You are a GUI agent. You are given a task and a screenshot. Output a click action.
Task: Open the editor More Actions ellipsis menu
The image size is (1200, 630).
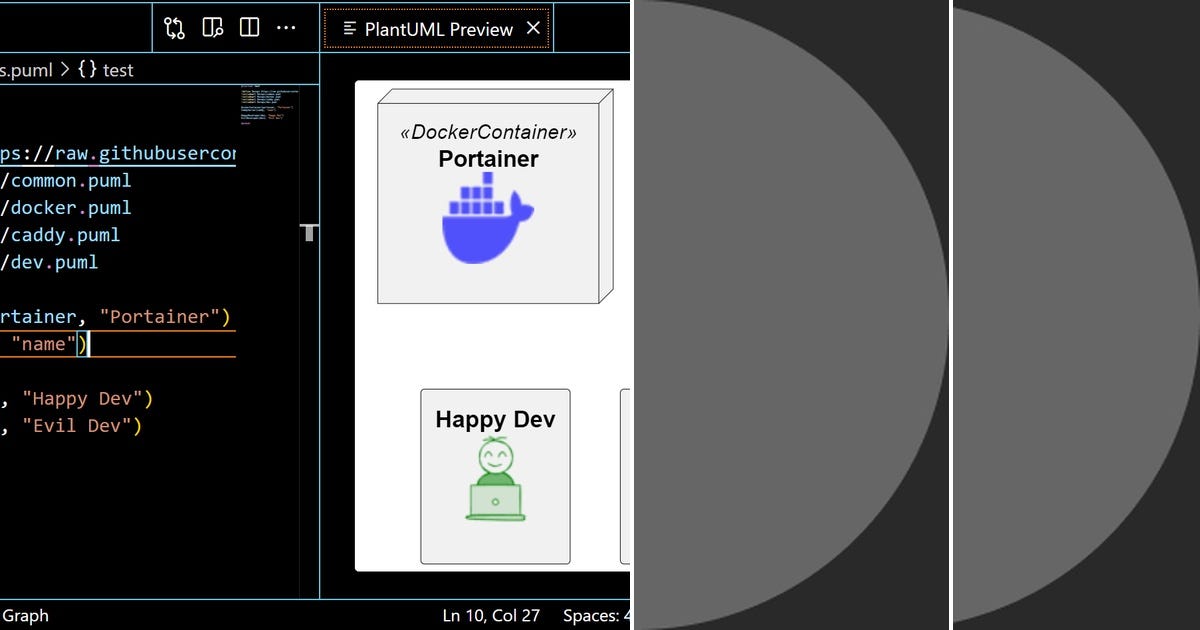(x=286, y=28)
